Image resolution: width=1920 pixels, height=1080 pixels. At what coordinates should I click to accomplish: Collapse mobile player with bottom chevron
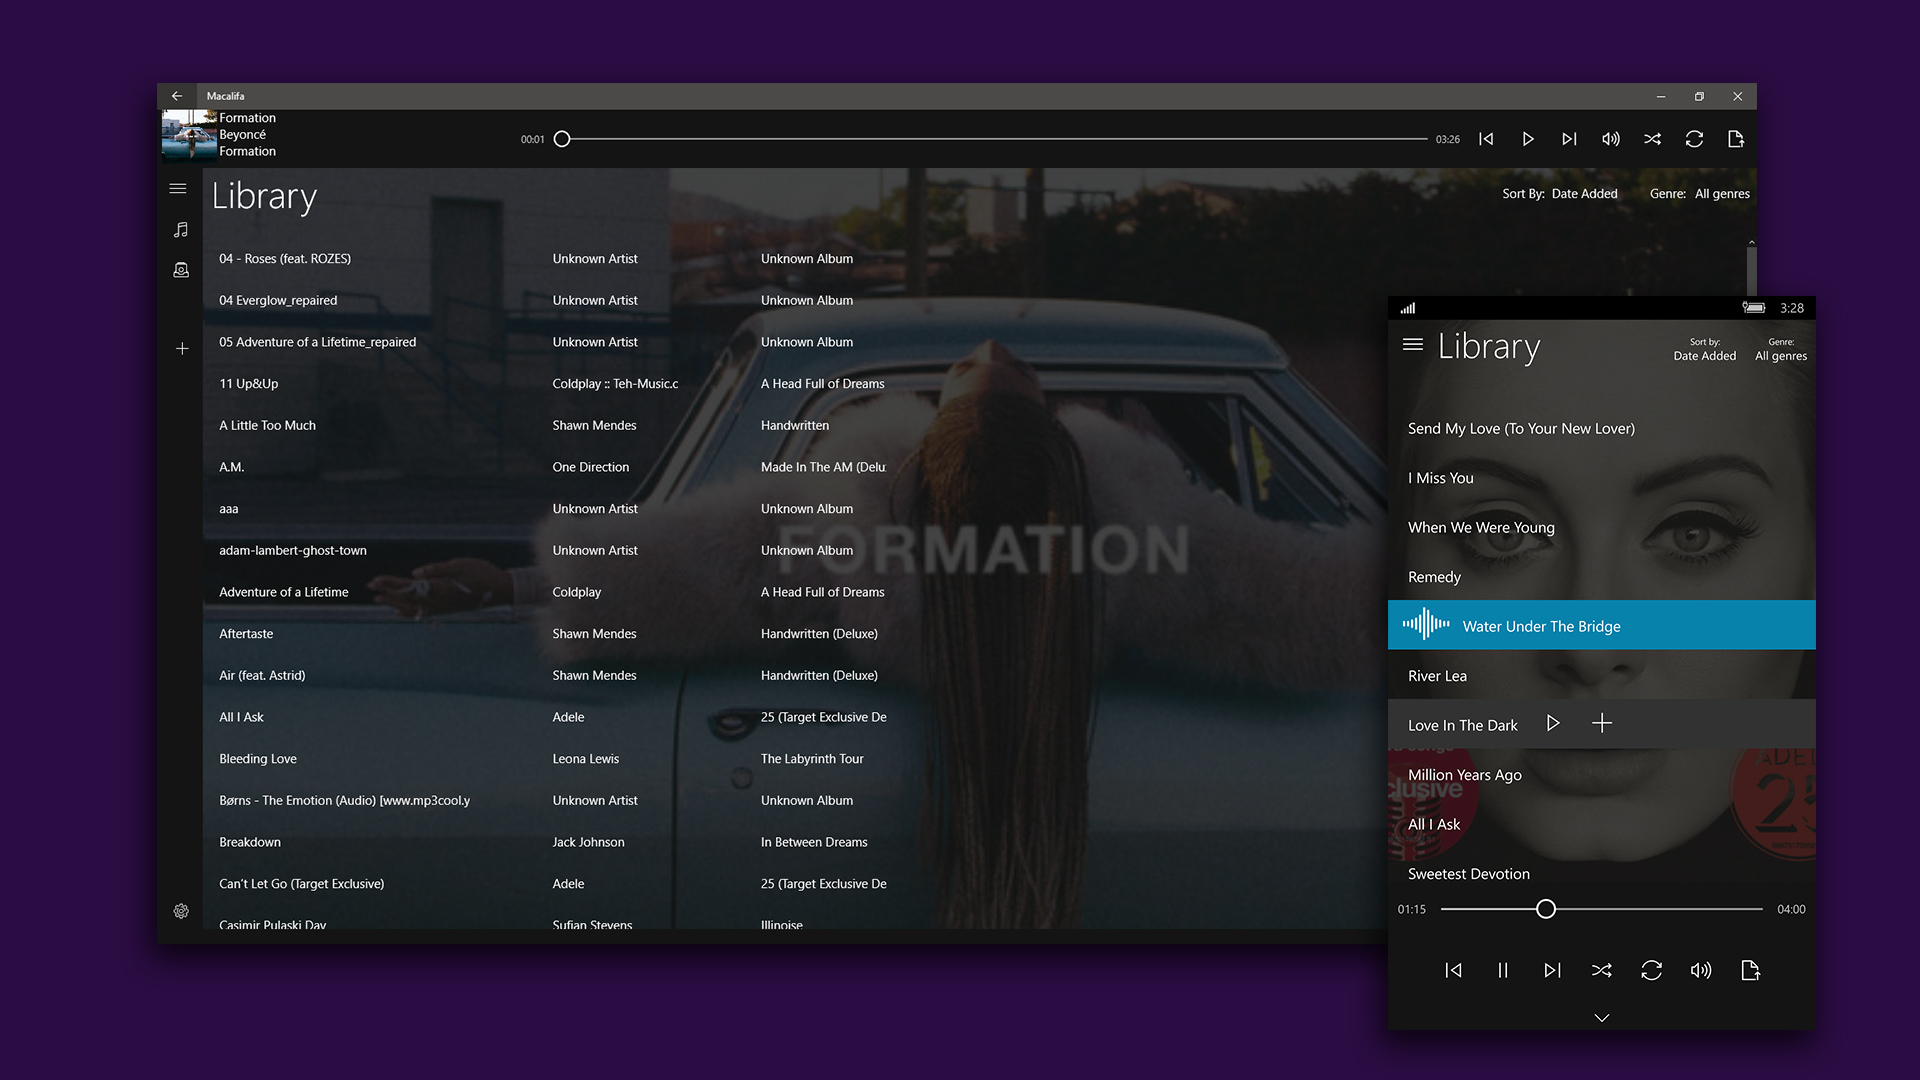(x=1601, y=1018)
